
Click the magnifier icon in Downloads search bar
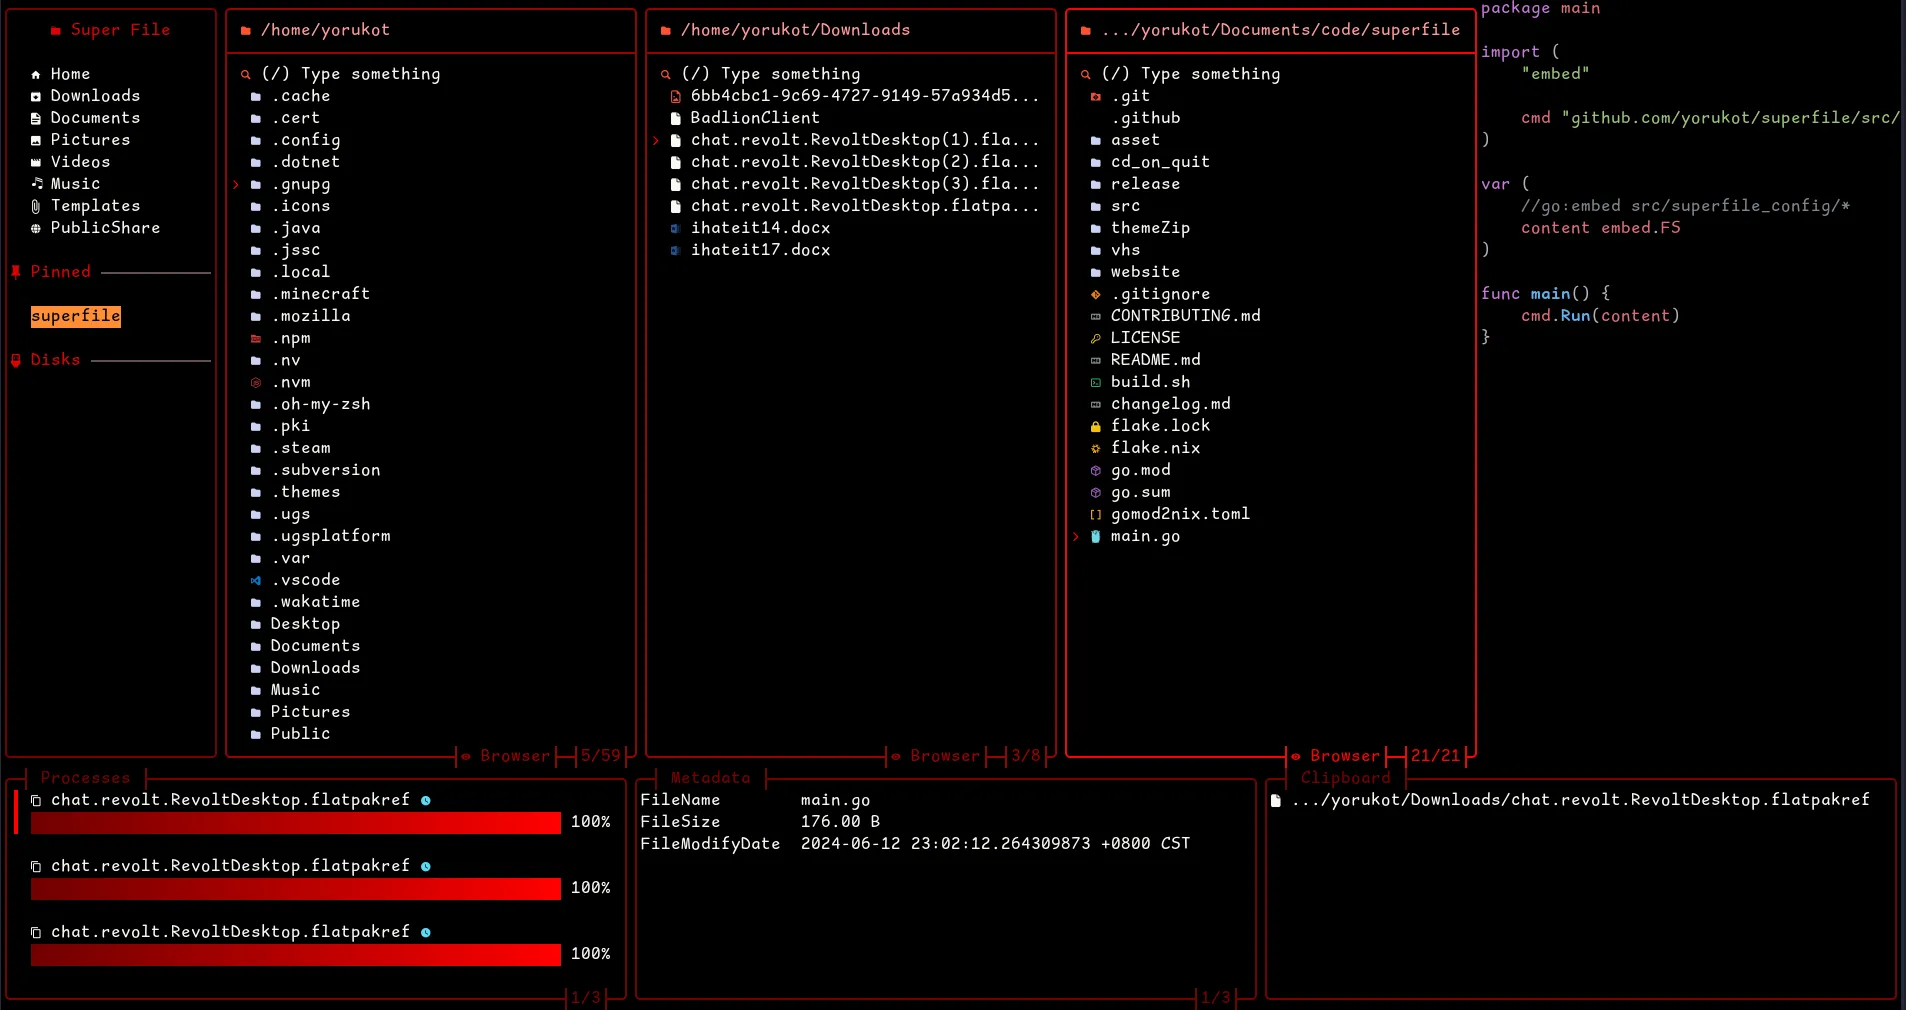point(666,74)
